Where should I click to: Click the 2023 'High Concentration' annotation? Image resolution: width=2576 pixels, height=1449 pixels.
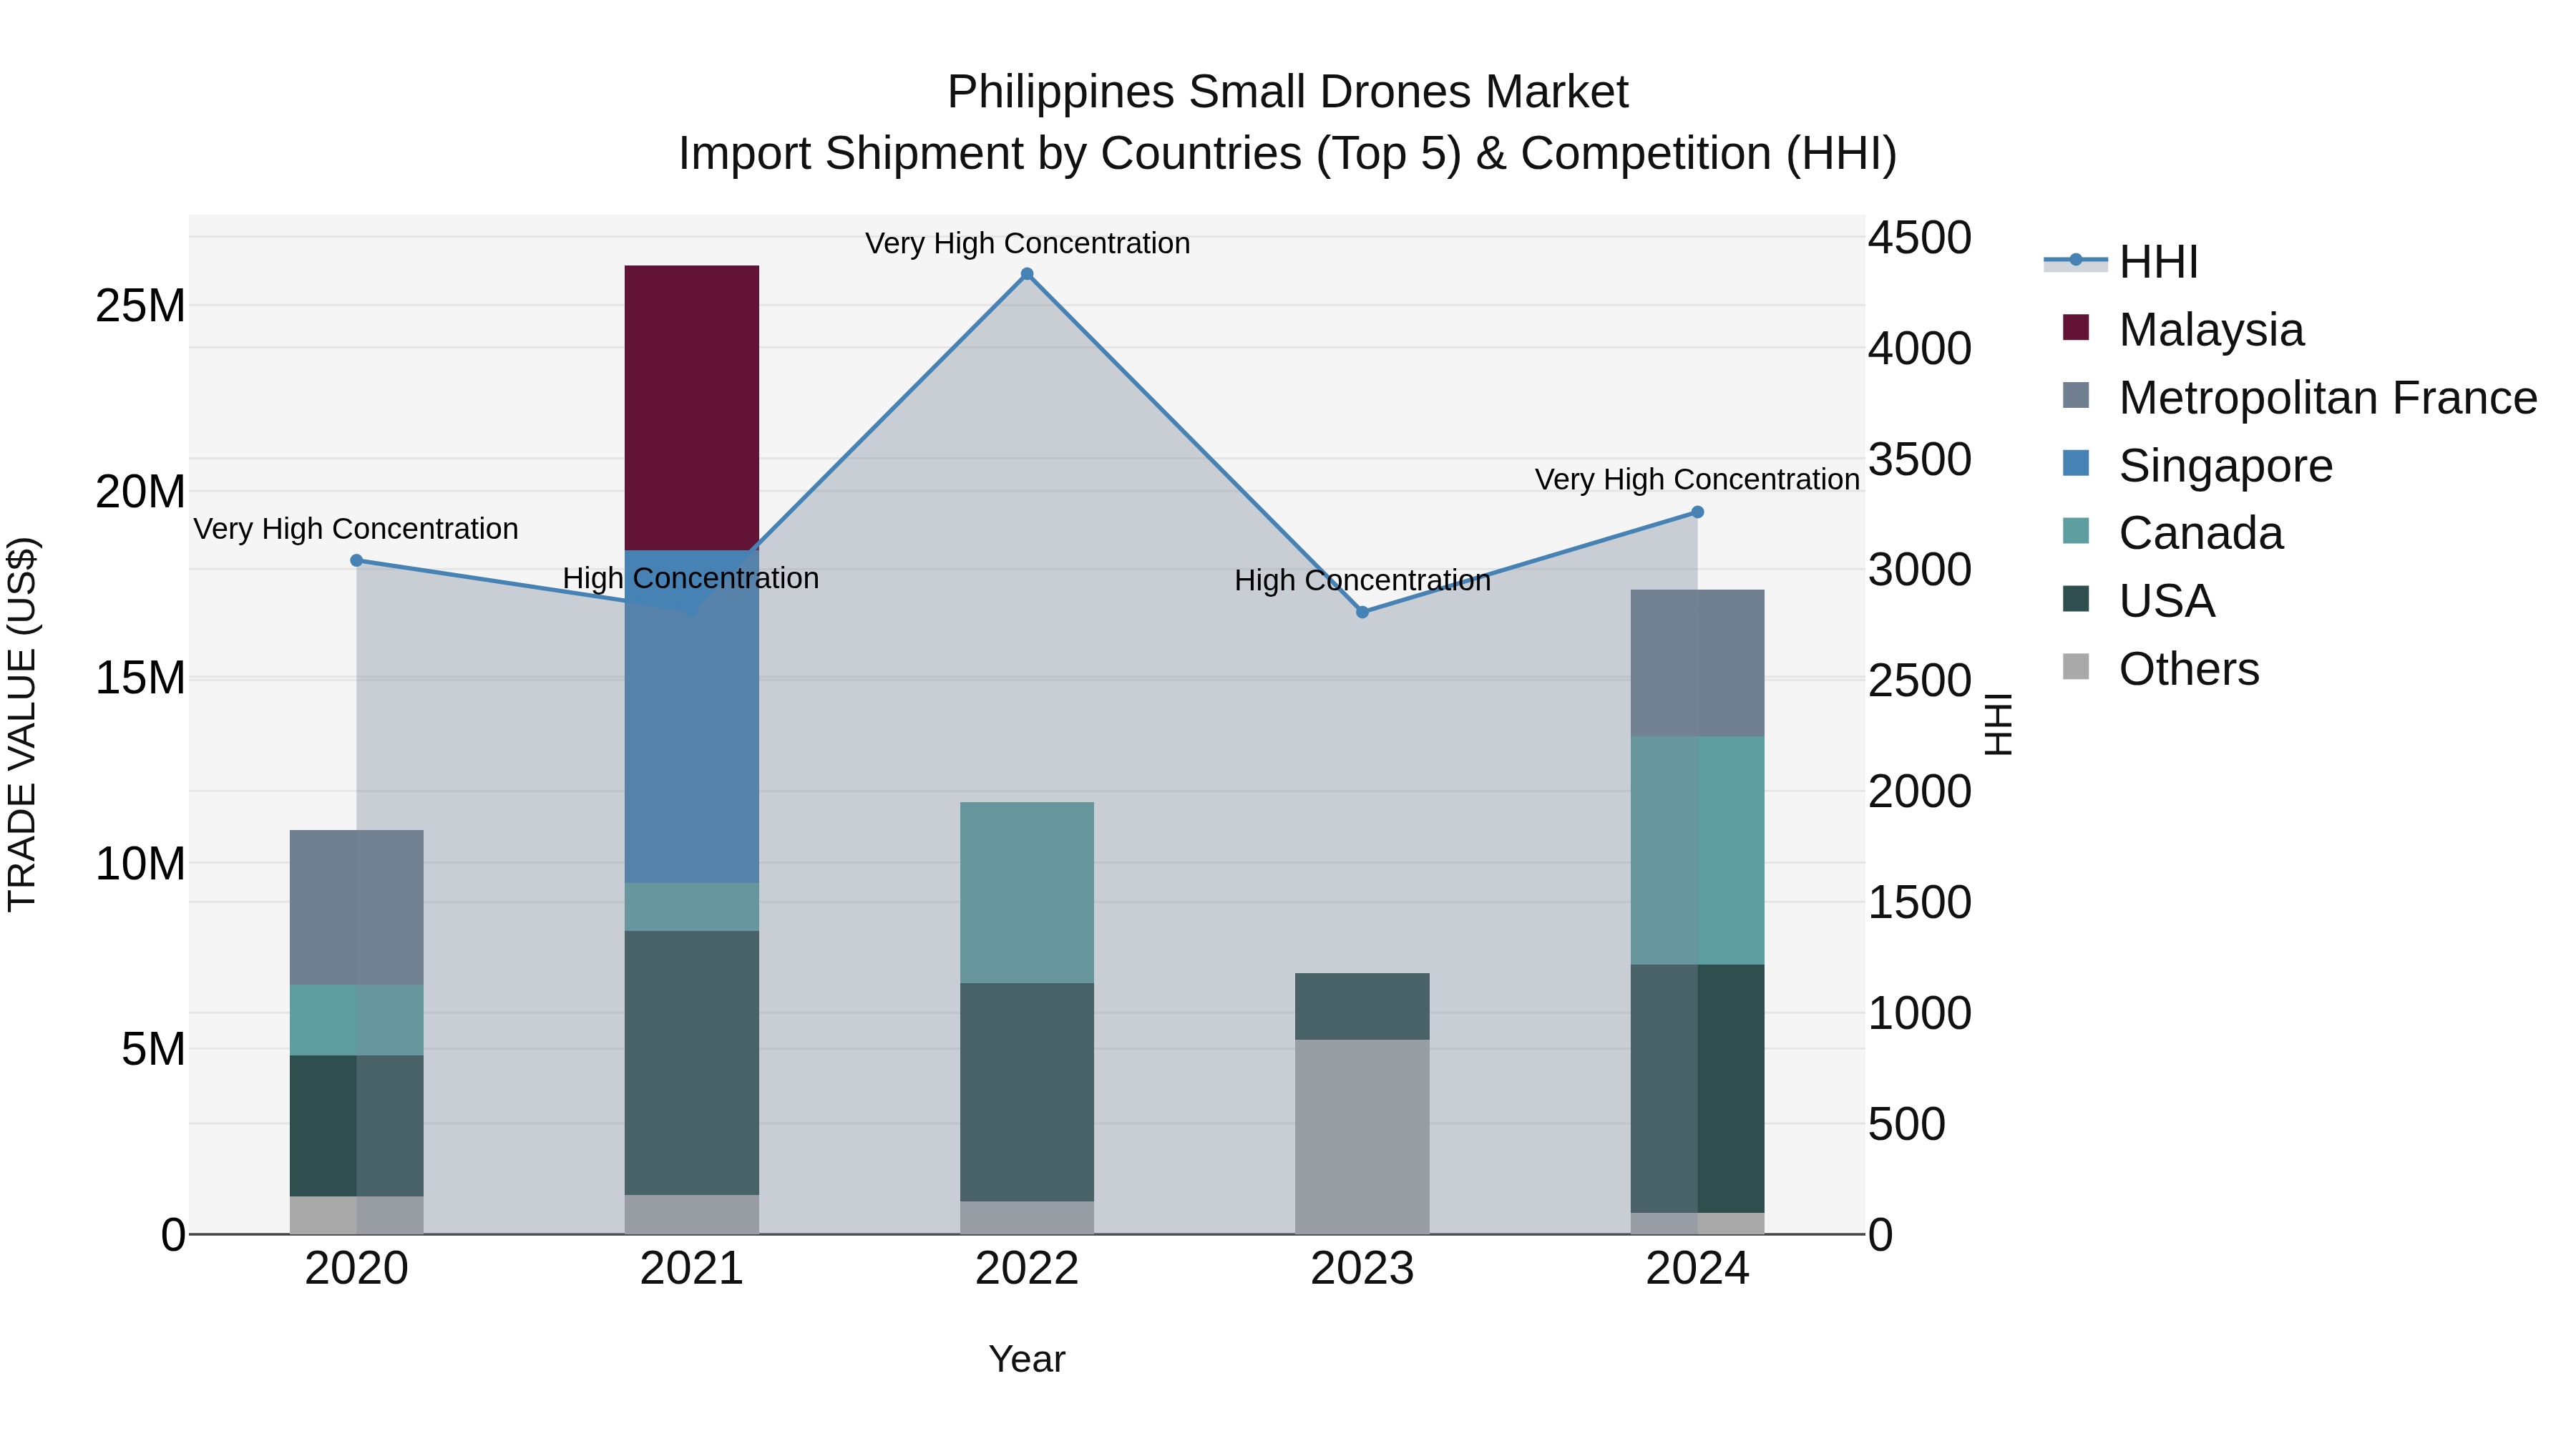click(1362, 580)
